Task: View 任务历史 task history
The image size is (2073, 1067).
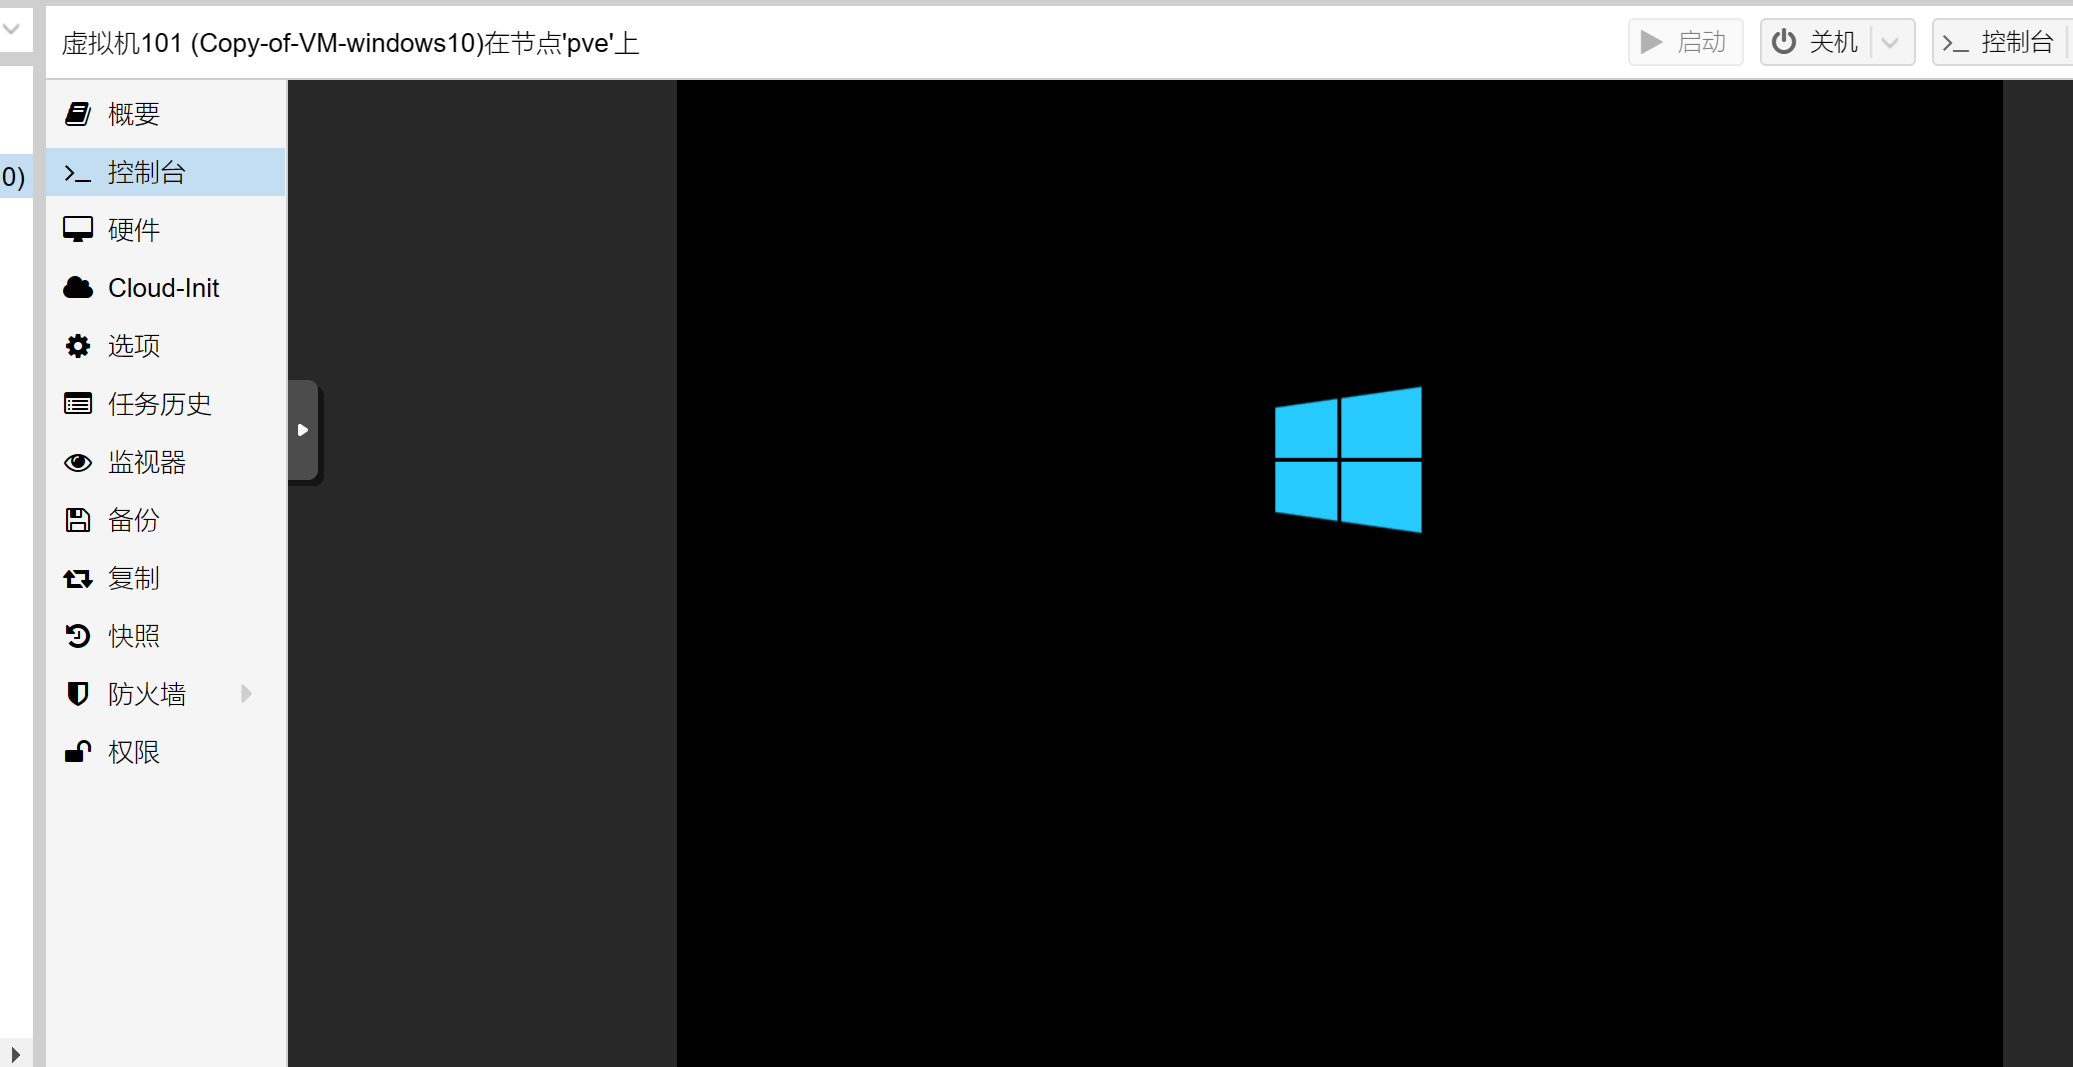Action: tap(166, 404)
